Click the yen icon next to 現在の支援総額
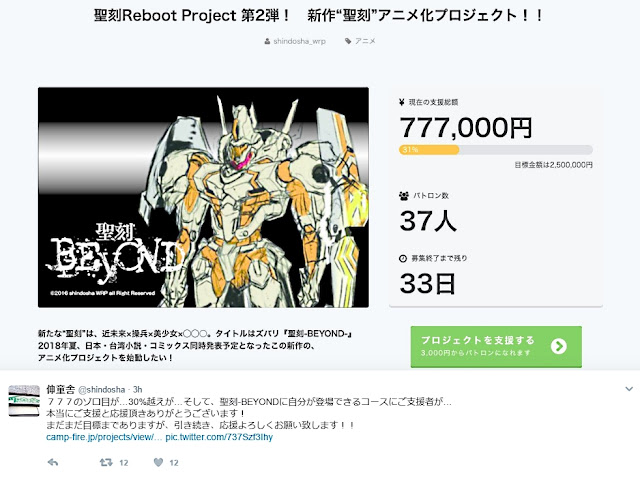The height and width of the screenshot is (478, 640). click(x=402, y=102)
